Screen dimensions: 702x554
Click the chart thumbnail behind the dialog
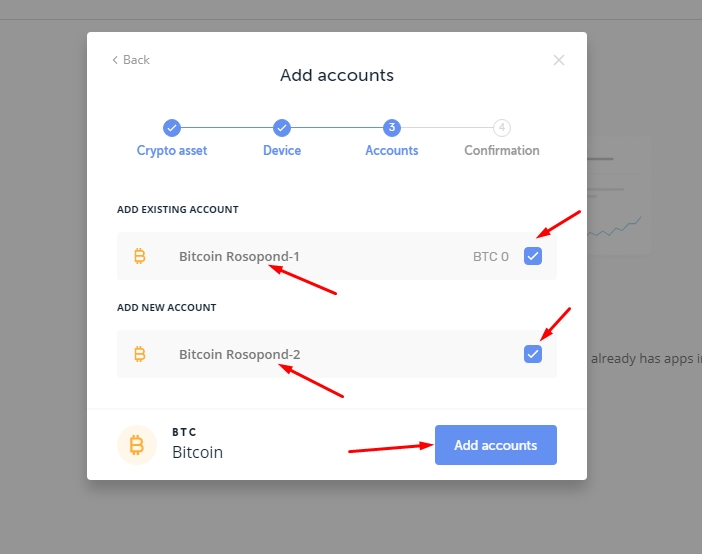click(620, 196)
